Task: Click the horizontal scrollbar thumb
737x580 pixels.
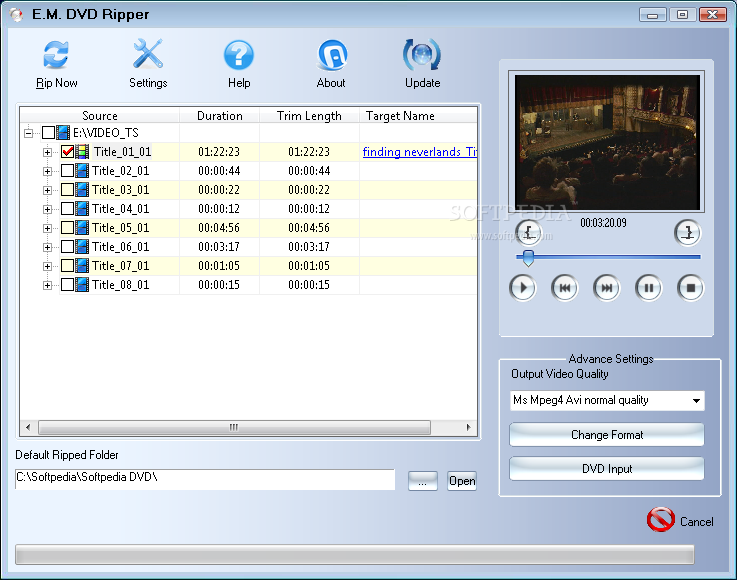Action: (234, 427)
